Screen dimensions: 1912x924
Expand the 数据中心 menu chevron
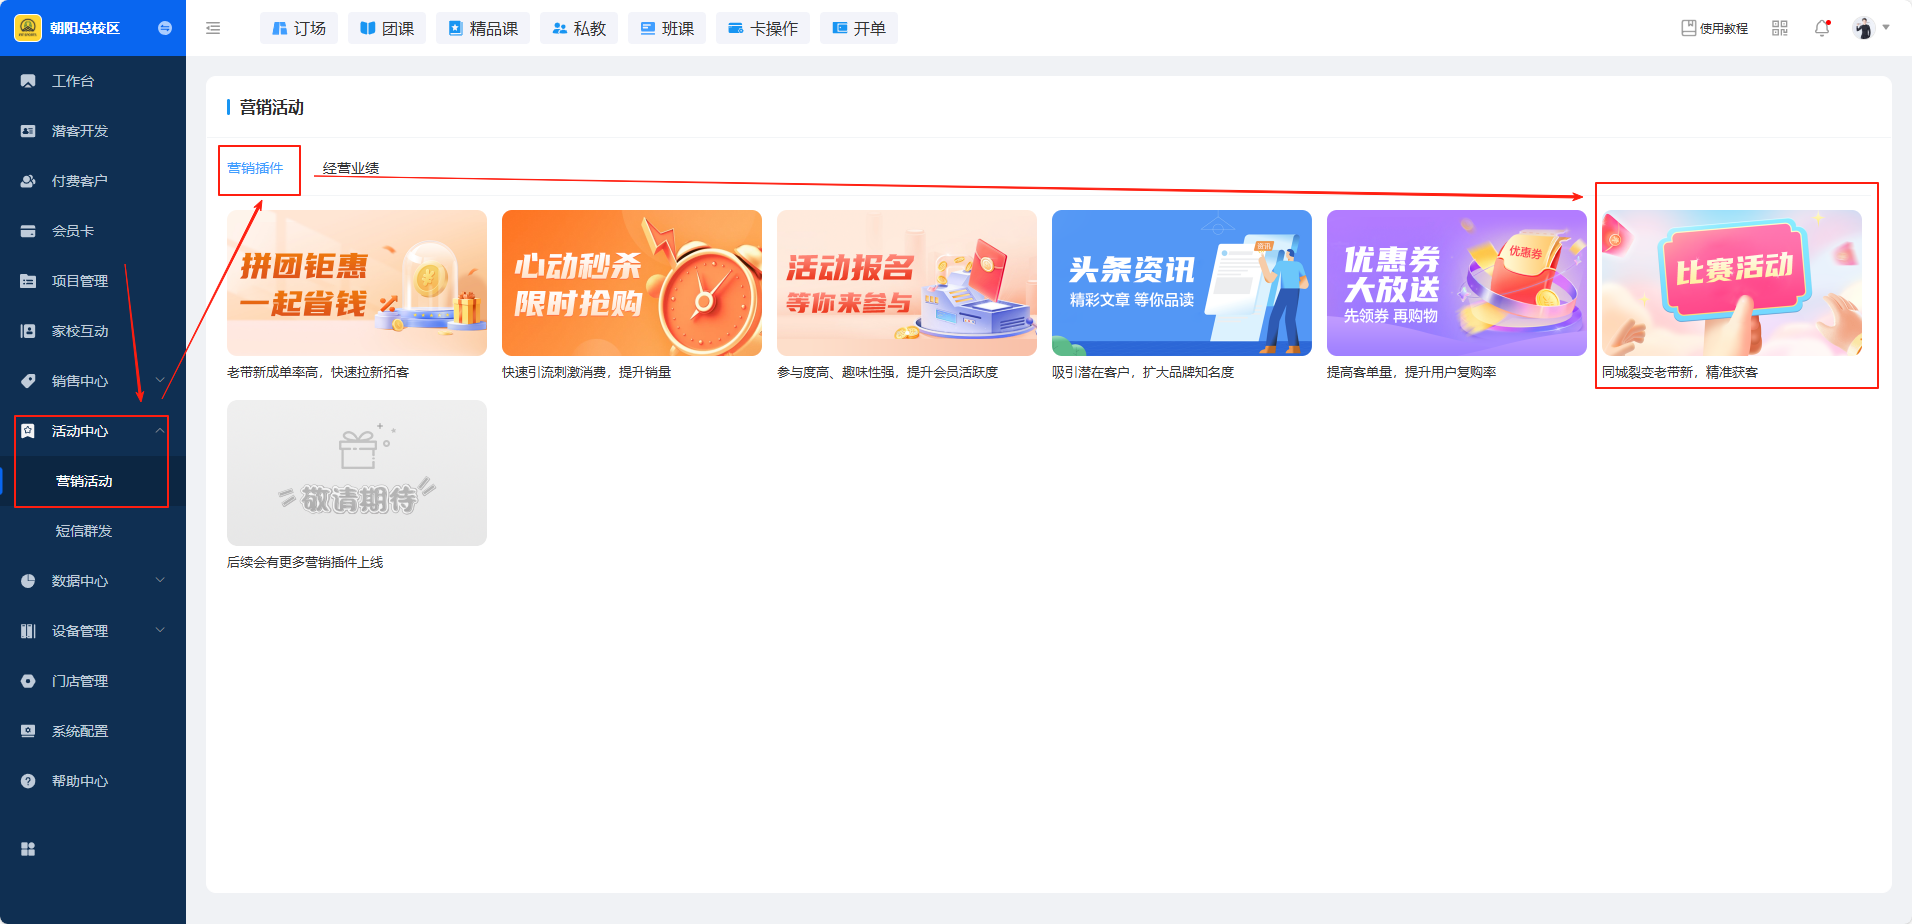160,580
